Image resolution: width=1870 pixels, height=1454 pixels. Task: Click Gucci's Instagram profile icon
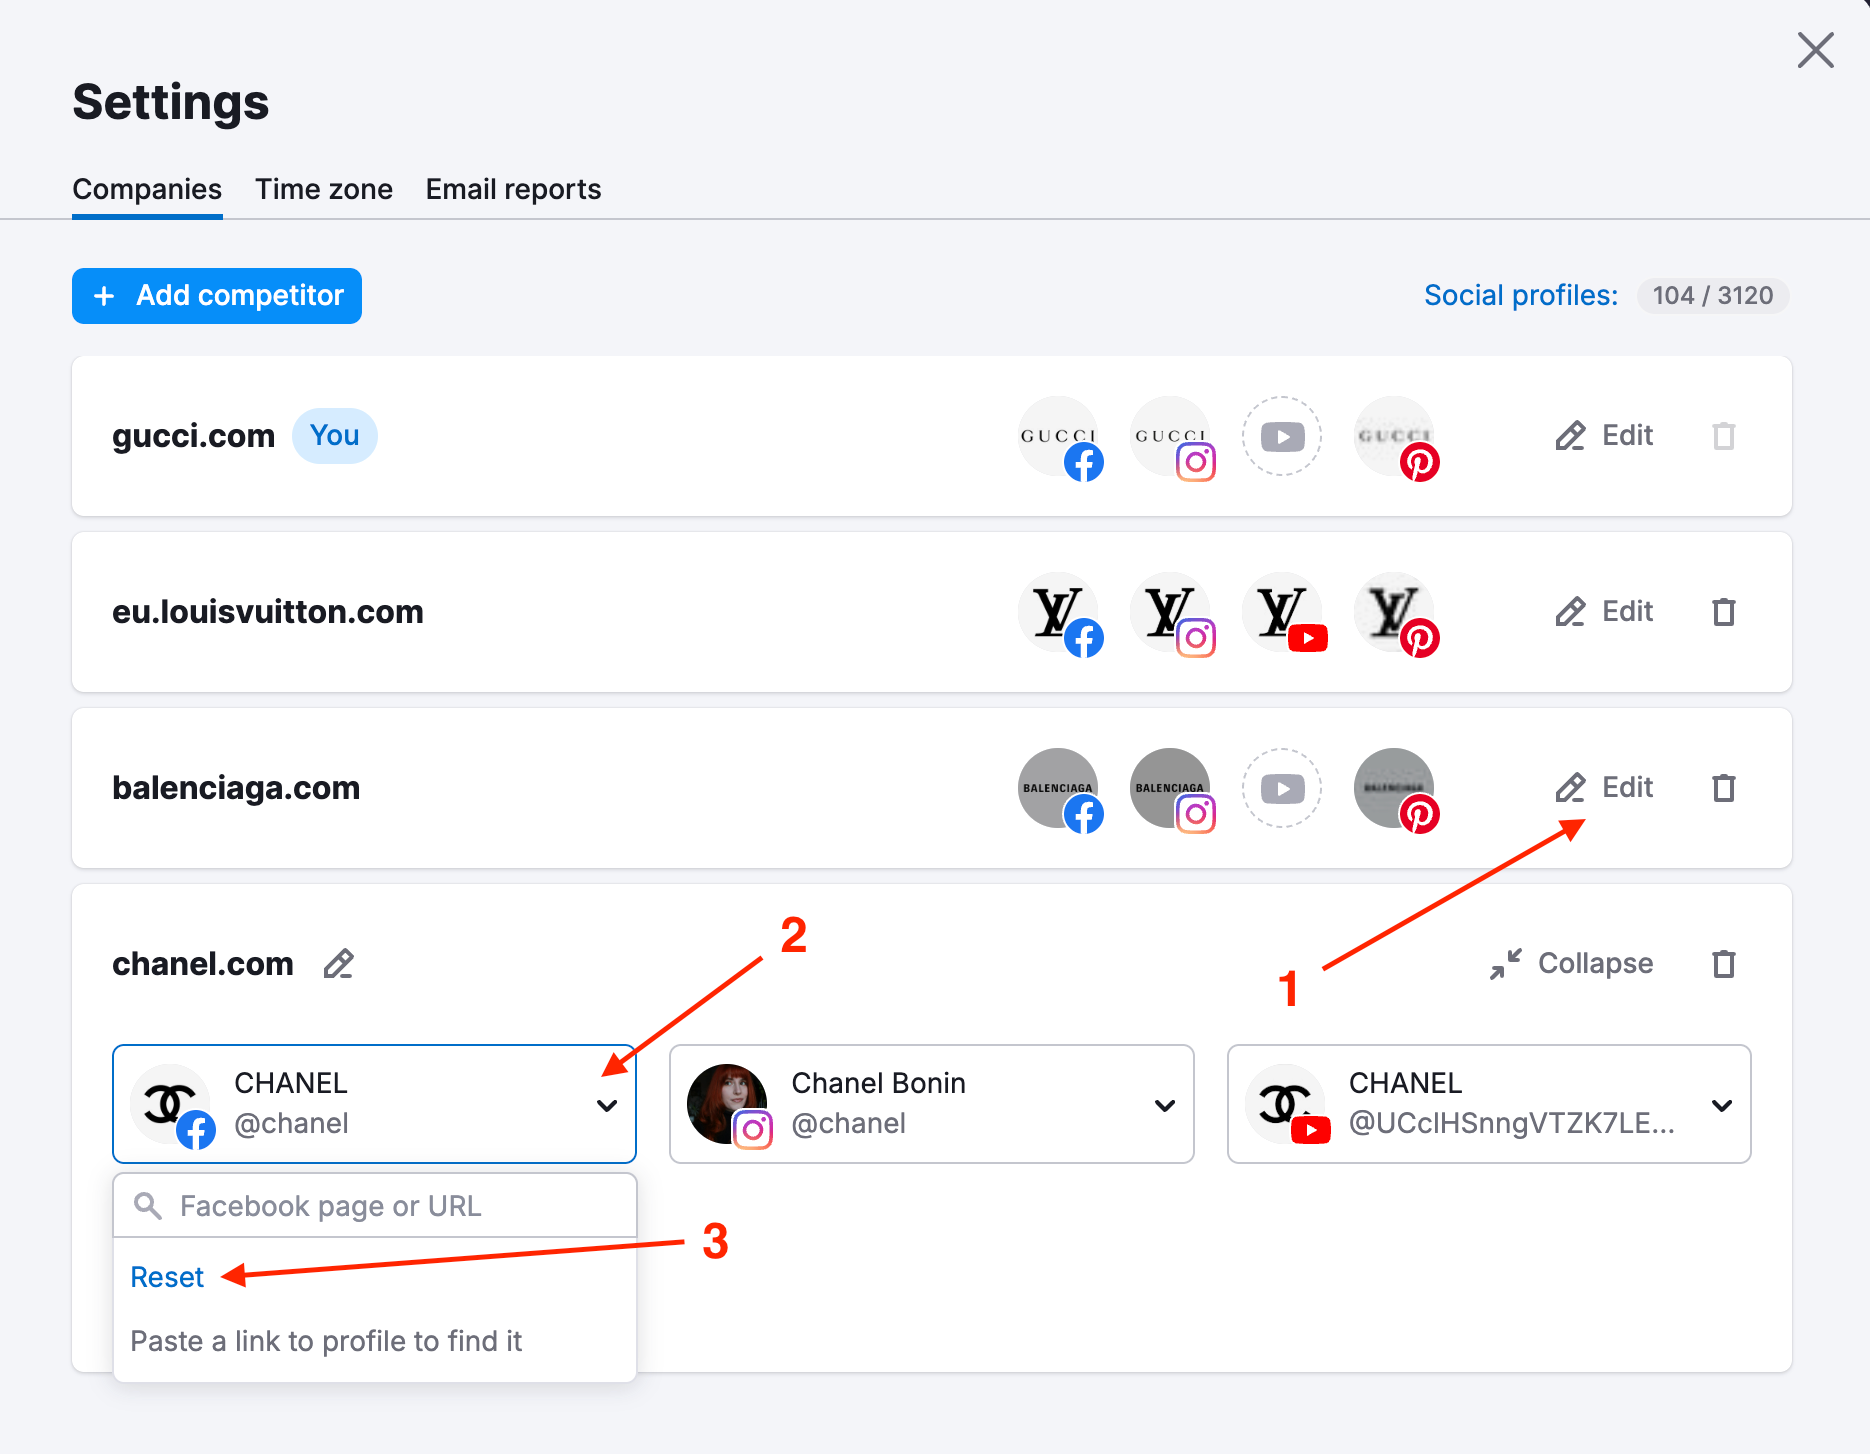1172,437
